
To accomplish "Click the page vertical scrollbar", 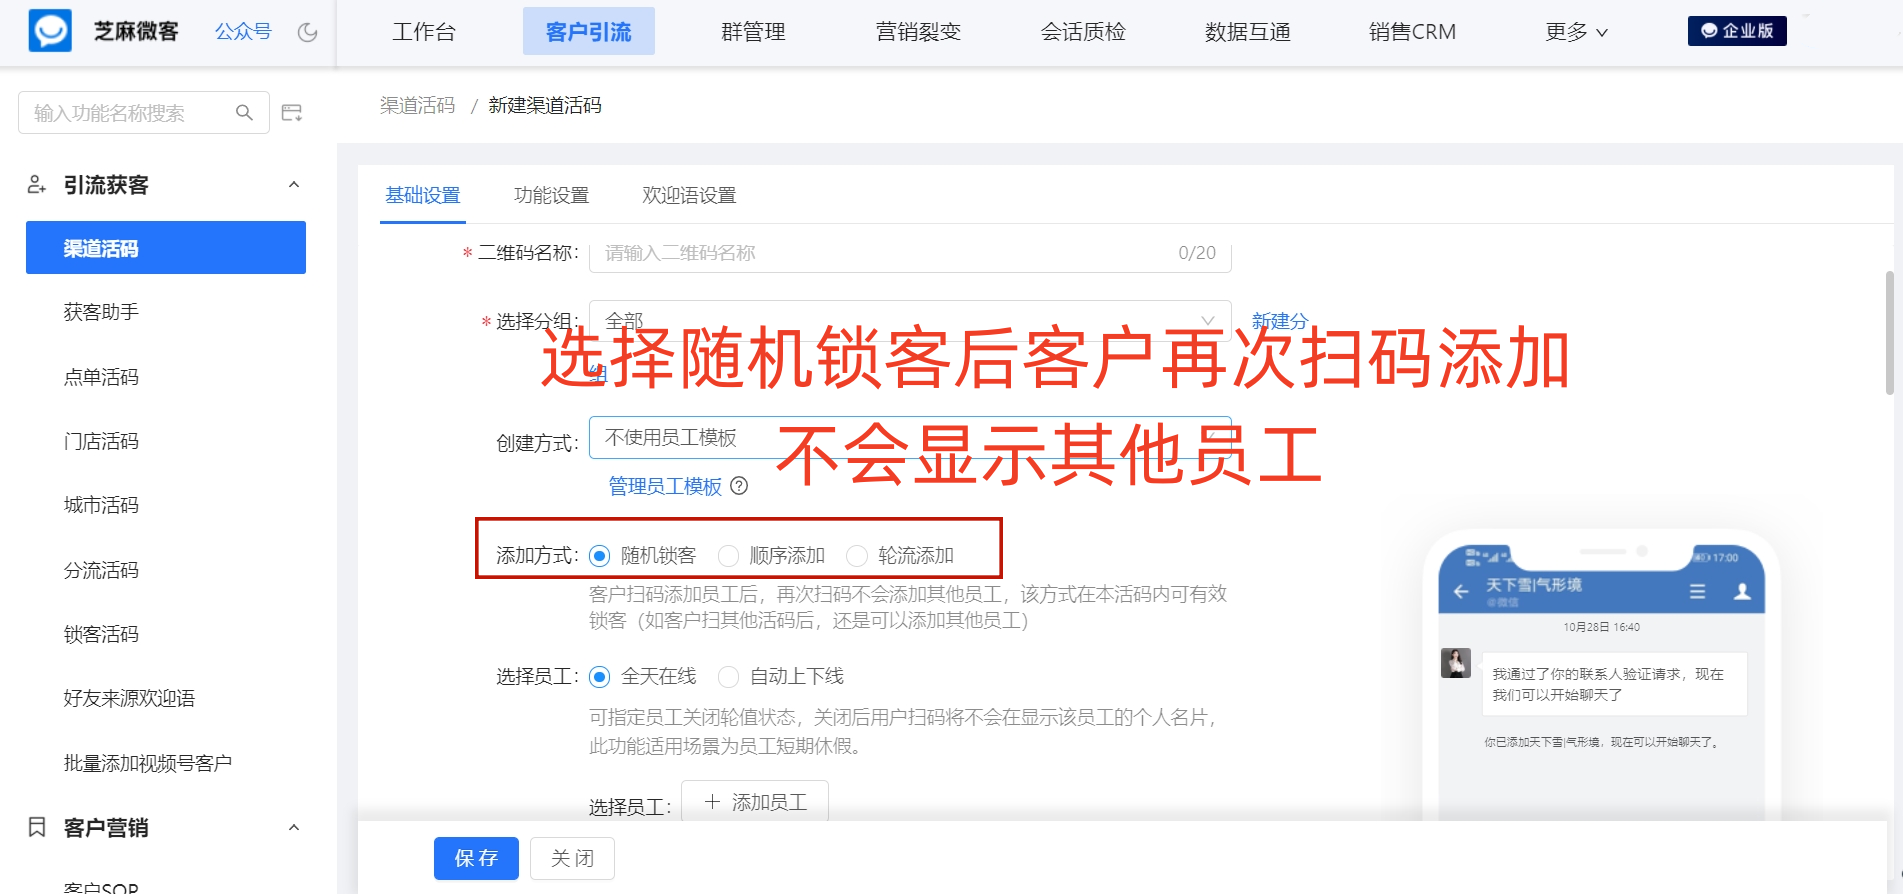I will 1889,333.
